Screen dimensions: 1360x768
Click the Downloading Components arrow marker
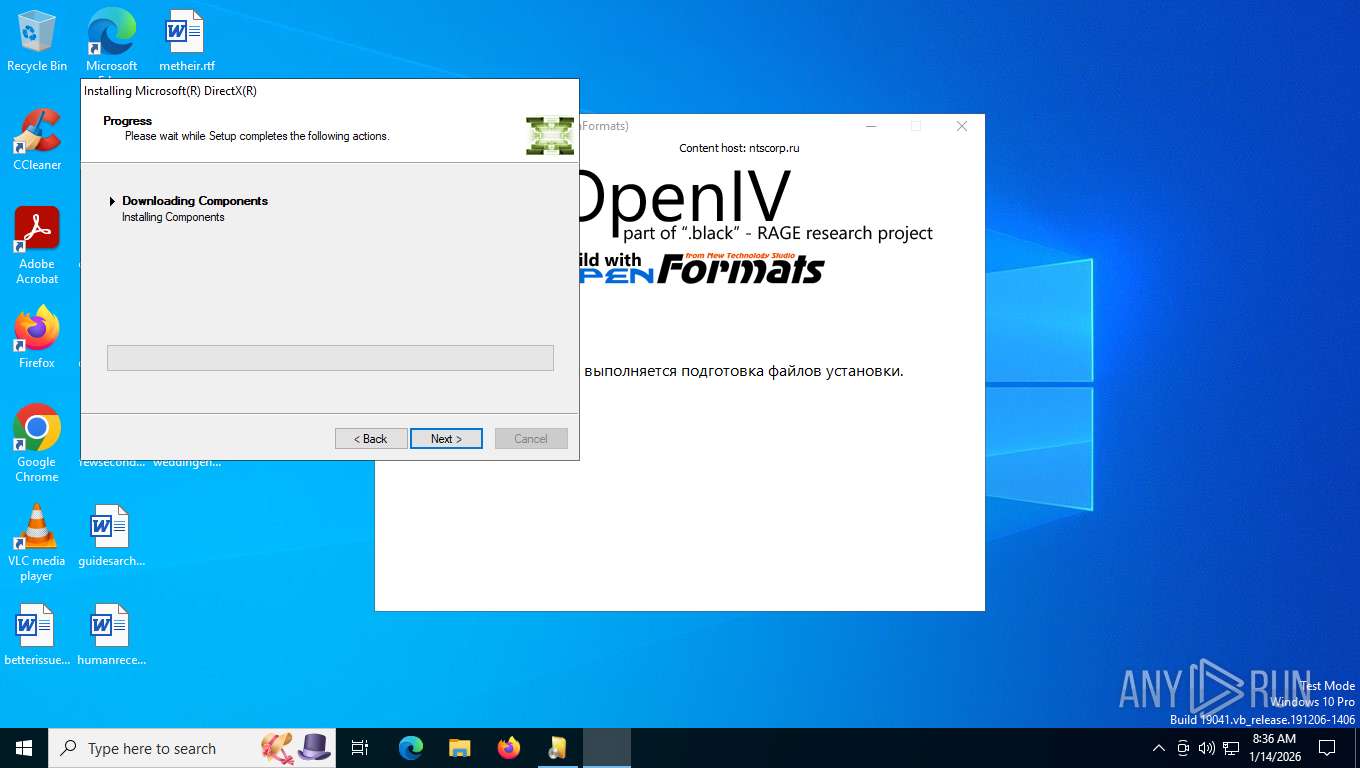[112, 201]
